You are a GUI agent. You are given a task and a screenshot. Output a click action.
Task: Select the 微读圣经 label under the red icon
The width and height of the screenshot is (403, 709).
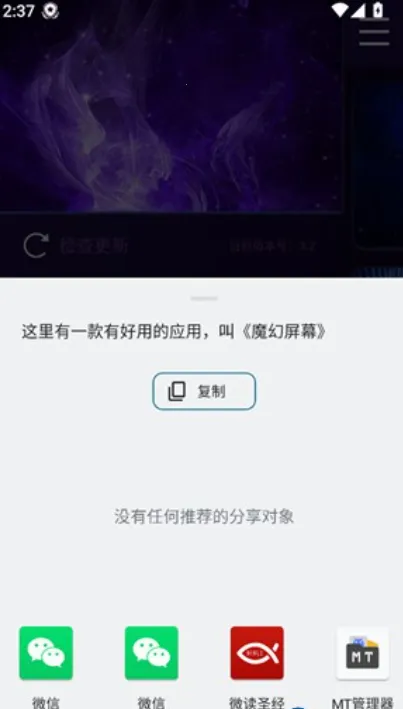coord(257,703)
